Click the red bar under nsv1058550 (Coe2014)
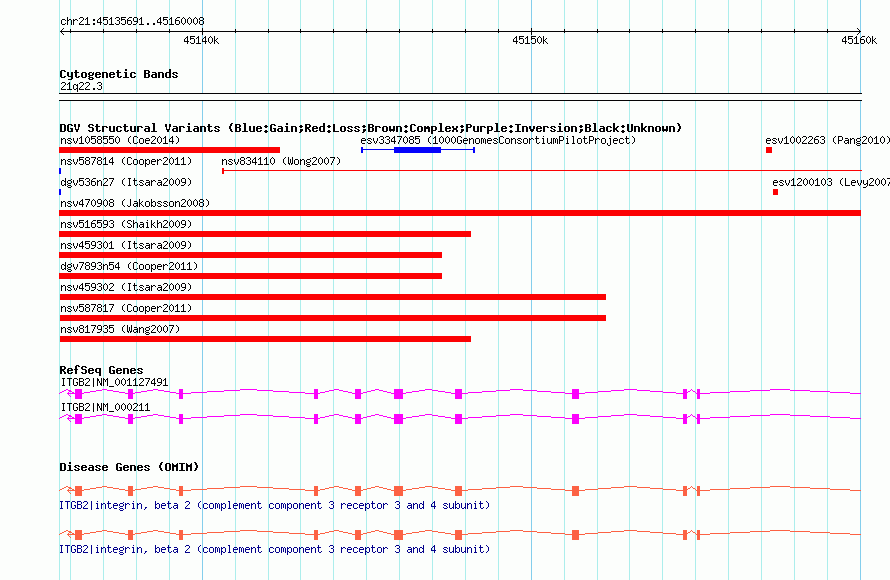The height and width of the screenshot is (580, 890). [170, 150]
